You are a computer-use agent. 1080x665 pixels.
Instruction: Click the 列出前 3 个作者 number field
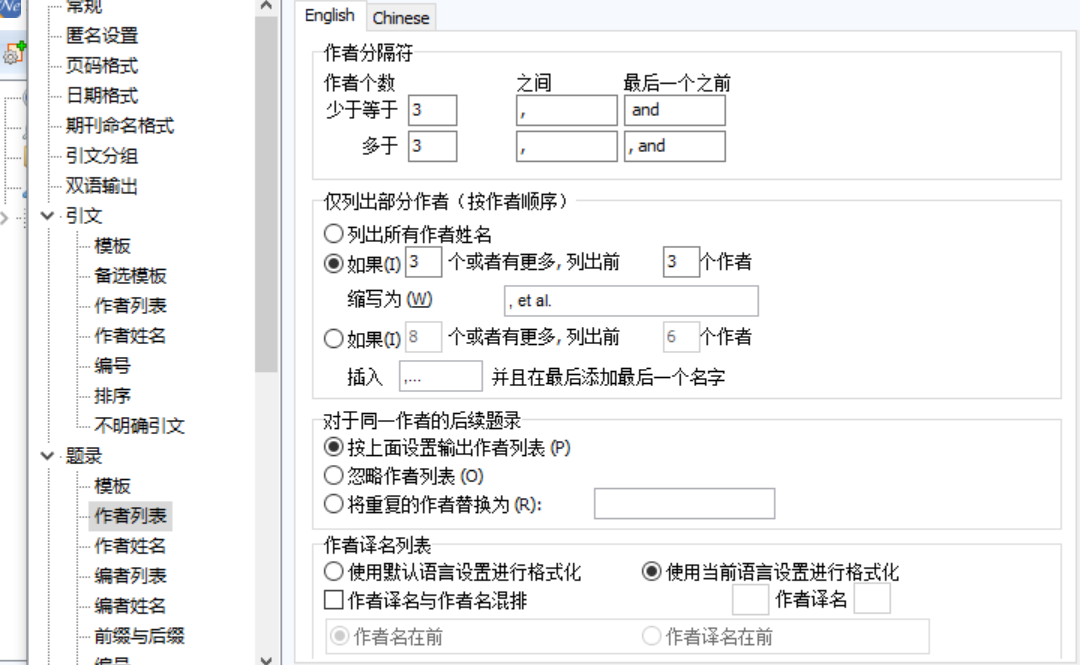[x=681, y=262]
